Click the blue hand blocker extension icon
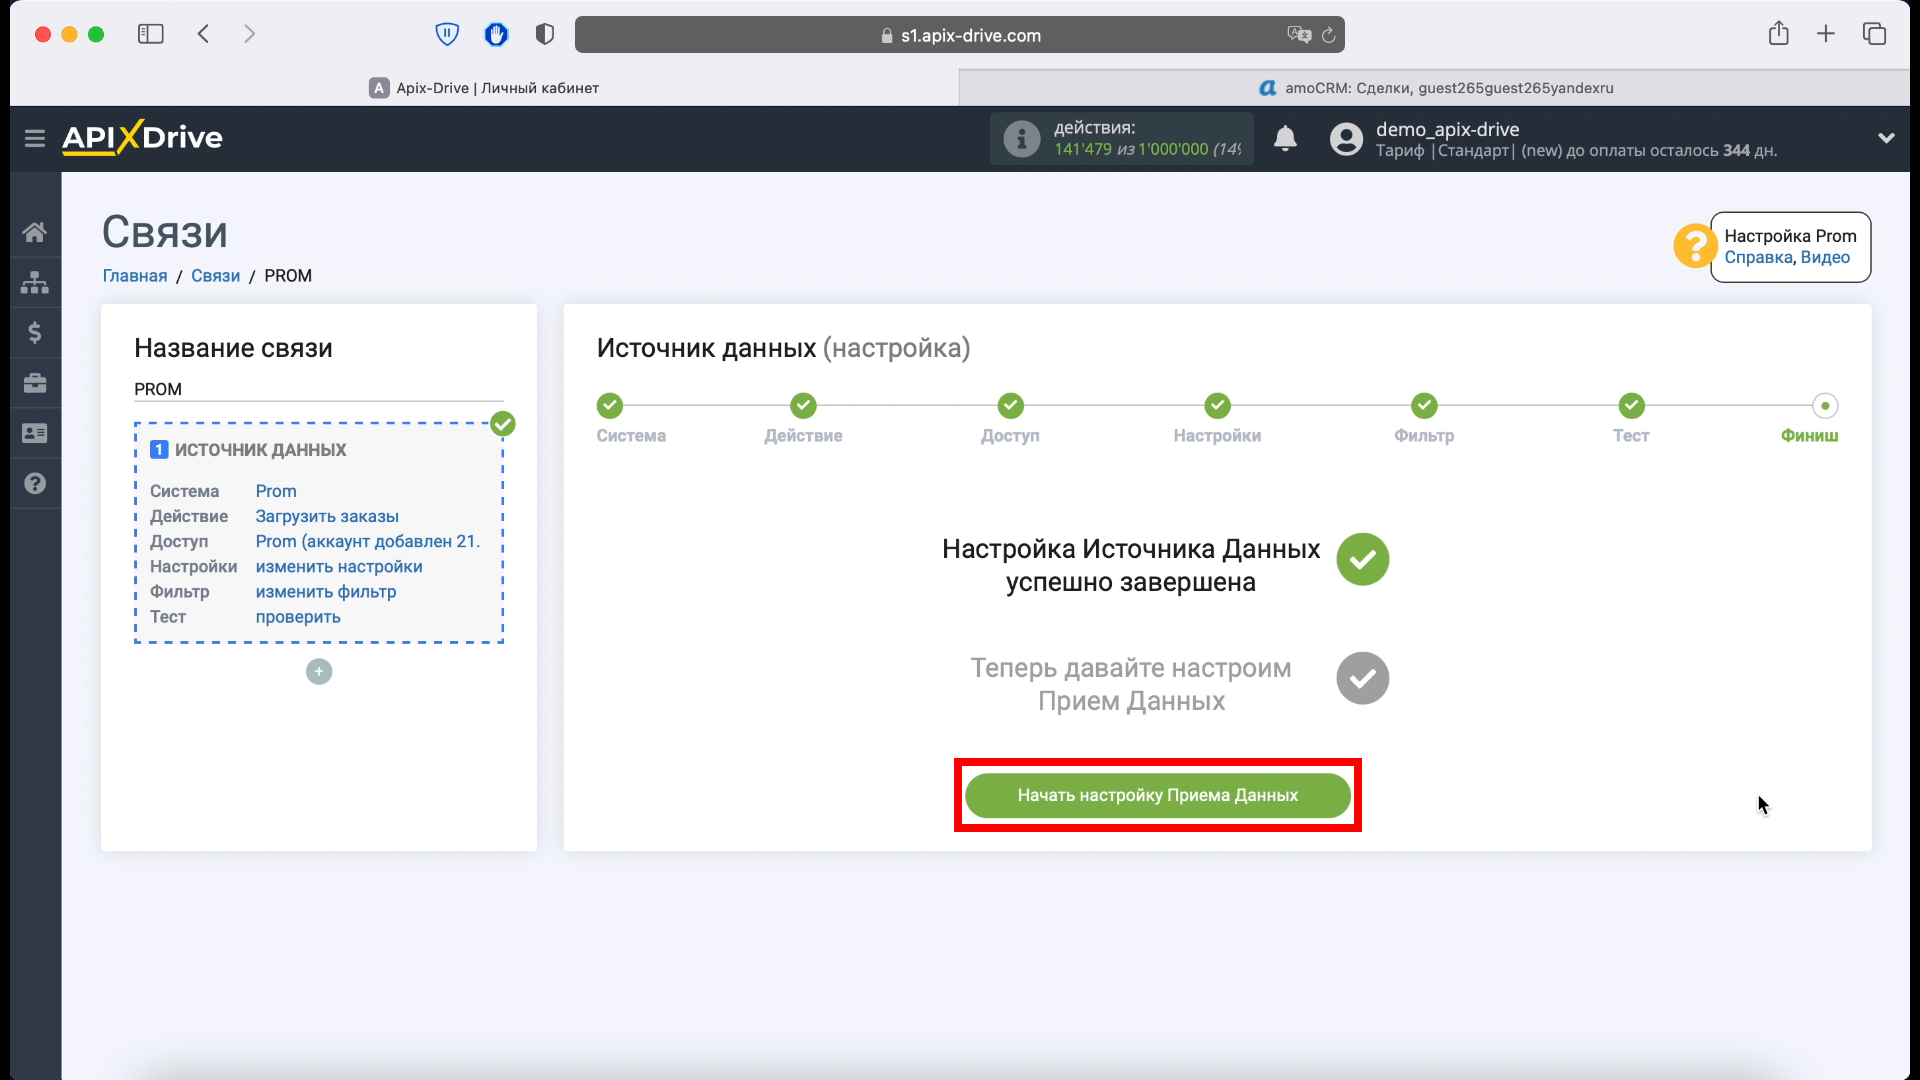1920x1080 pixels. pos(496,35)
